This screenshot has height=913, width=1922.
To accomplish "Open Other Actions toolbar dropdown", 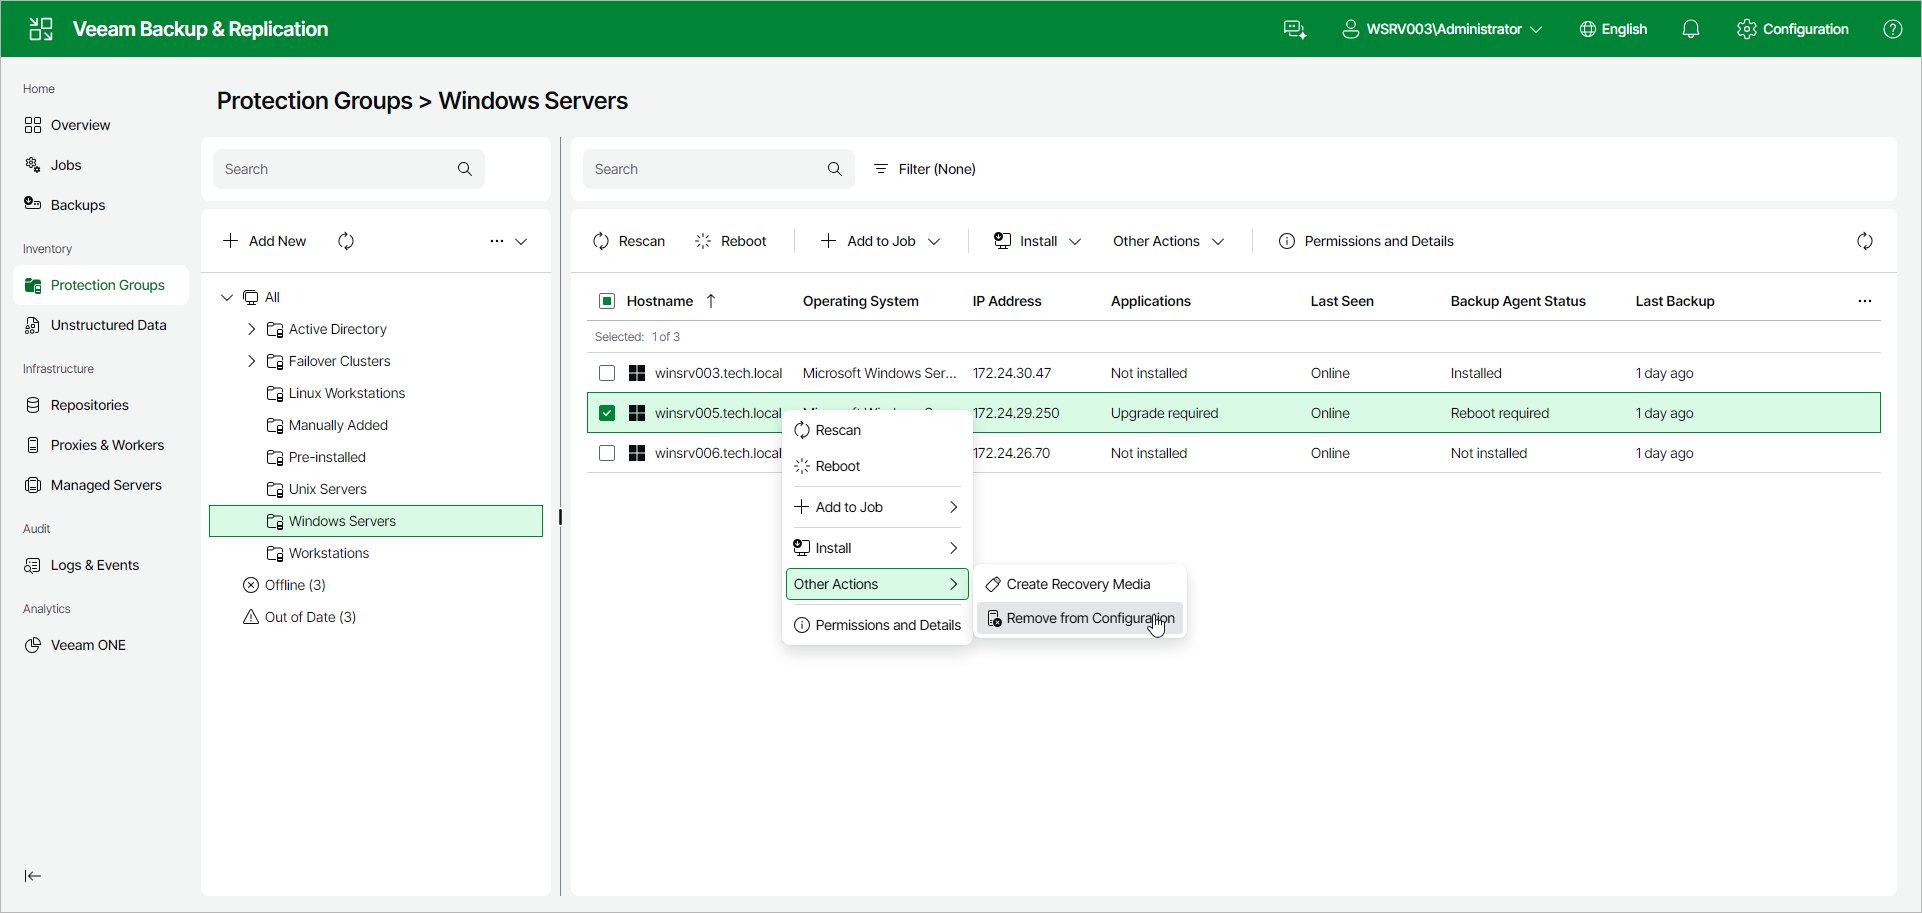I will 1168,241.
